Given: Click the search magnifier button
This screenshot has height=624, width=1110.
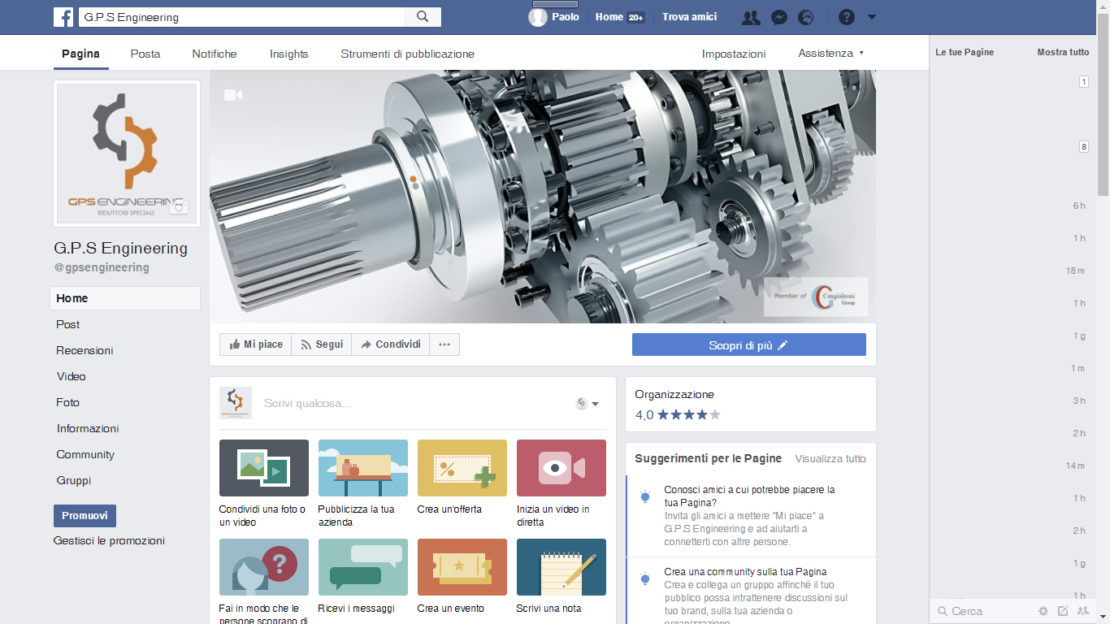Looking at the screenshot, I should [423, 17].
